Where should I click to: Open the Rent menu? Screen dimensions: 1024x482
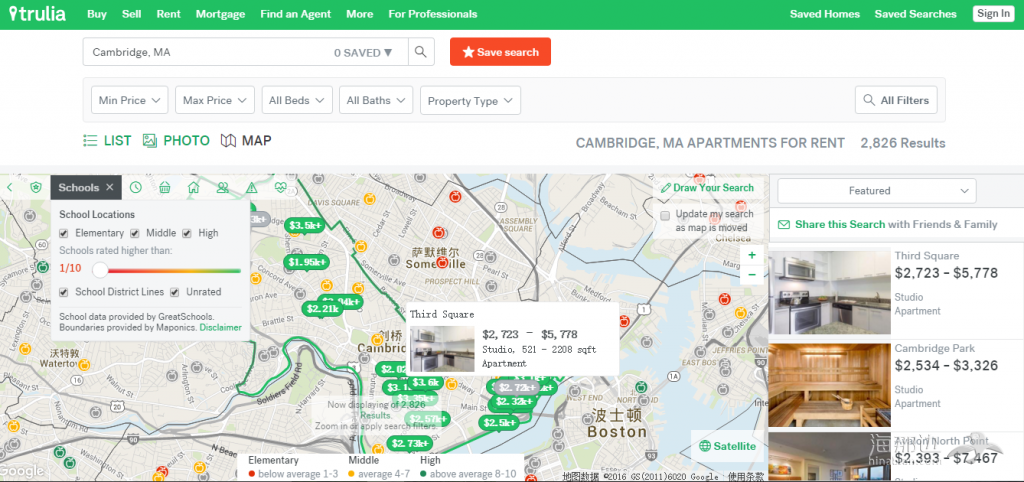coord(168,14)
